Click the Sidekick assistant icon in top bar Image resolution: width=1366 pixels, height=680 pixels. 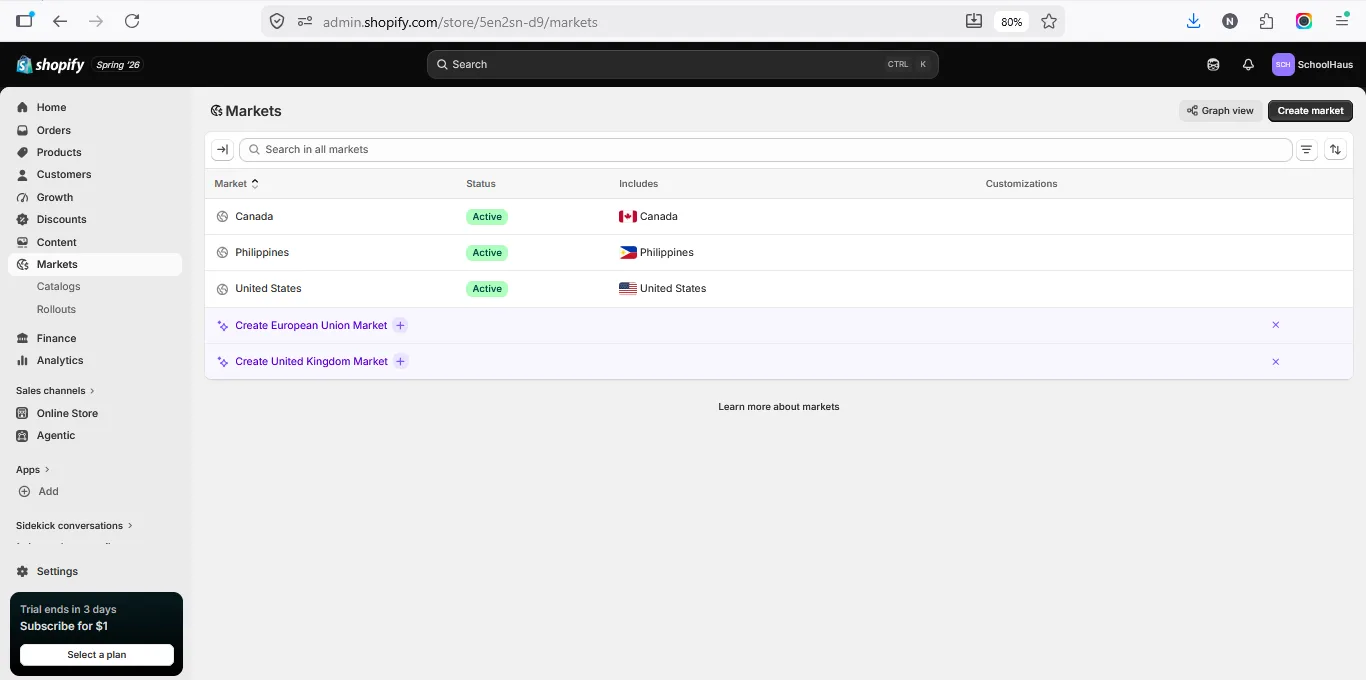pyautogui.click(x=1213, y=64)
